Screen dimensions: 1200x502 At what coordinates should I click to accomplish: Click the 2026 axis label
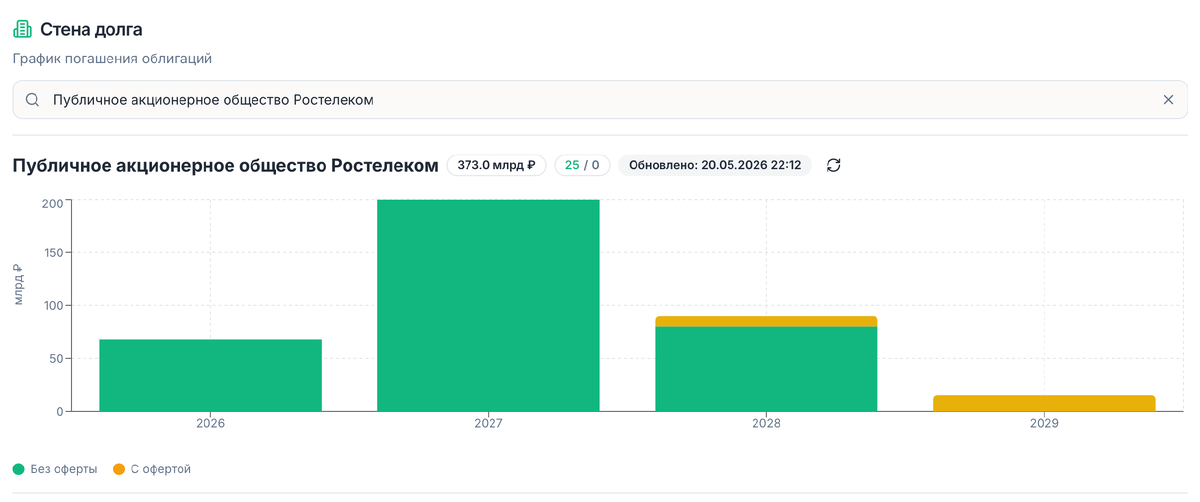coord(211,424)
